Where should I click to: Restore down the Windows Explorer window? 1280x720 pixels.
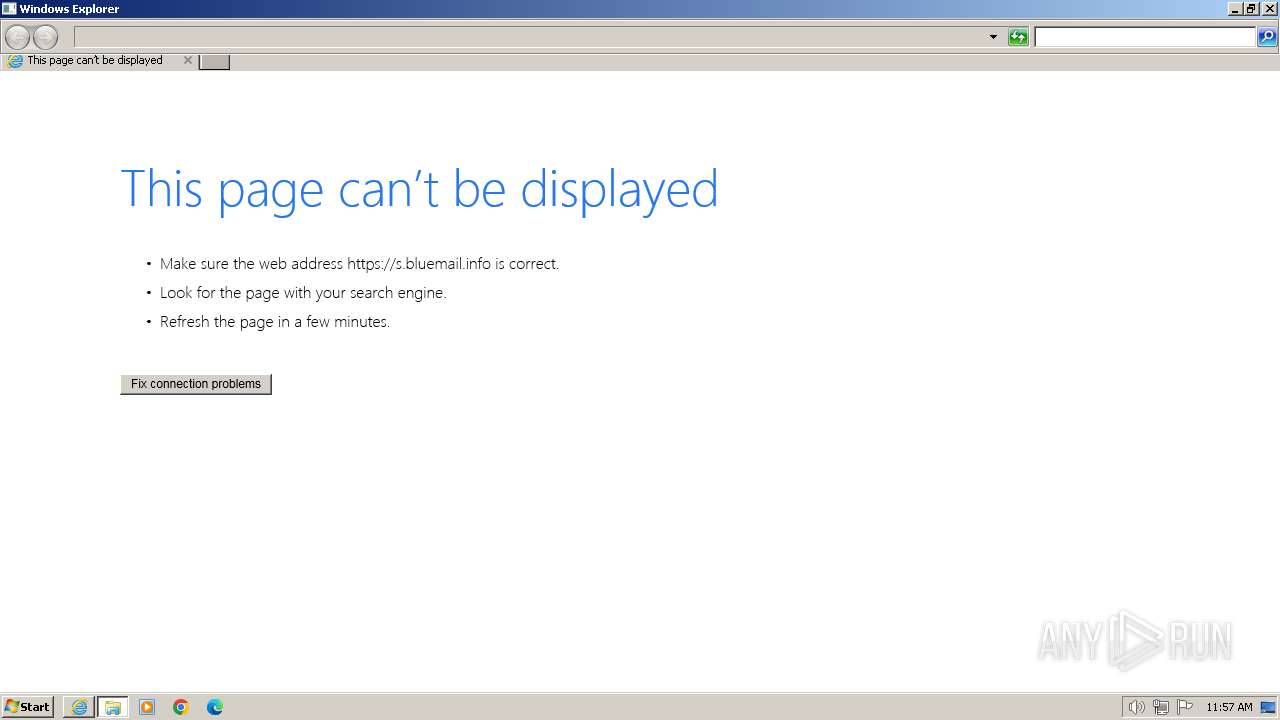(x=1251, y=9)
